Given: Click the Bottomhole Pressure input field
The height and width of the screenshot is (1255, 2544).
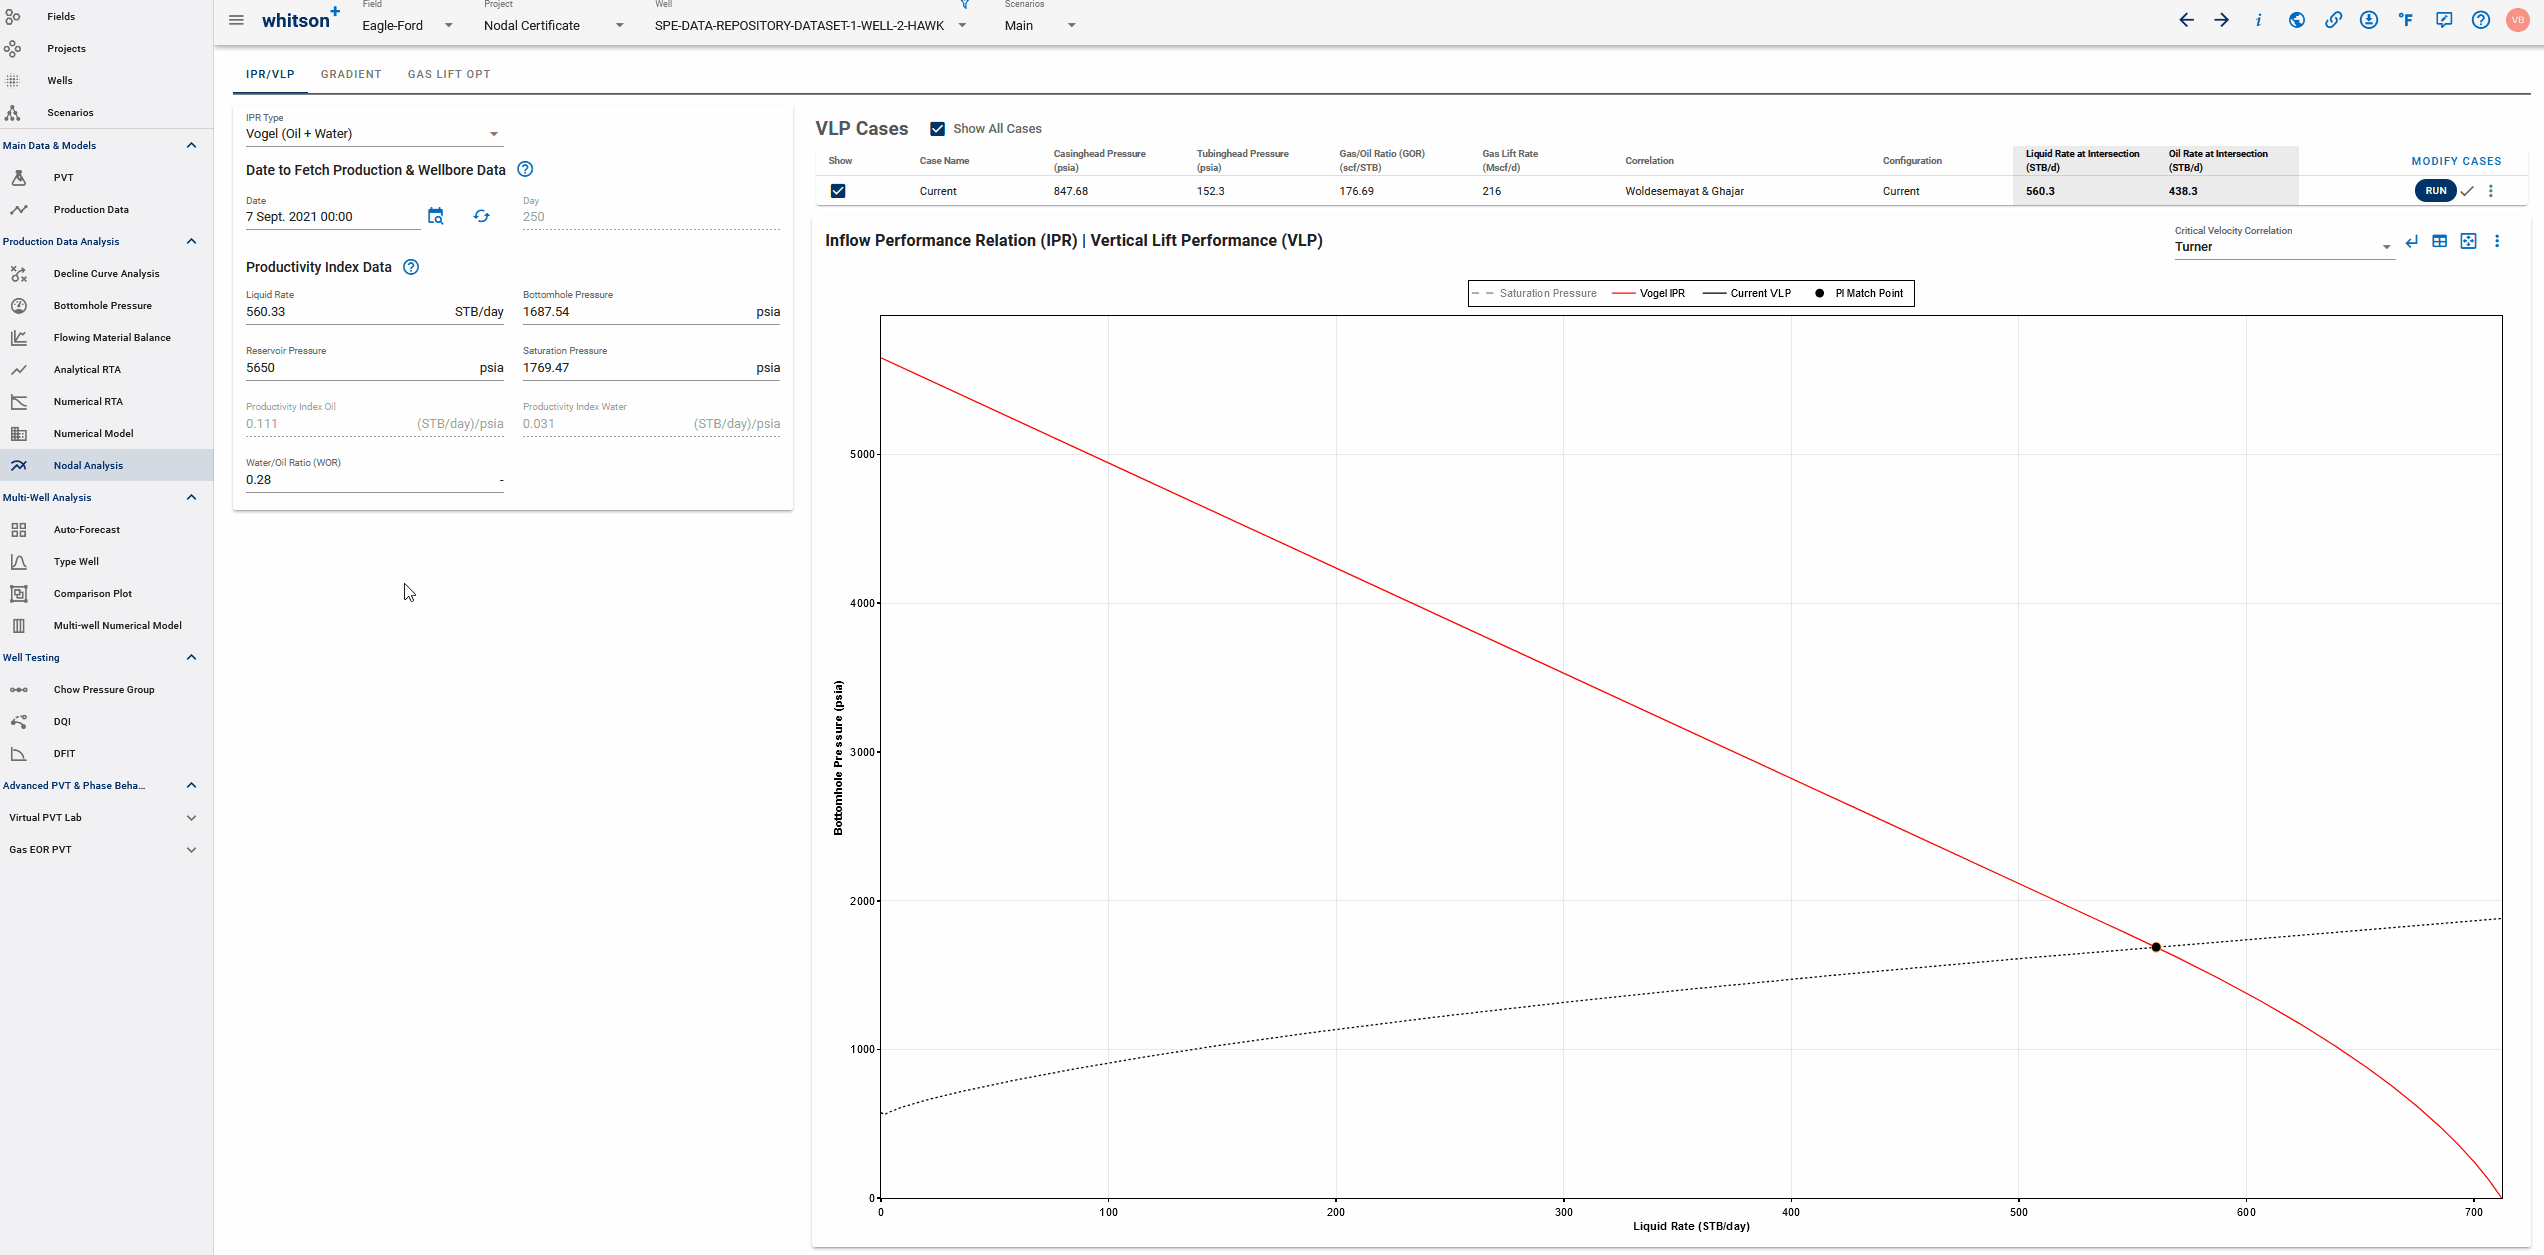Looking at the screenshot, I should [x=633, y=311].
